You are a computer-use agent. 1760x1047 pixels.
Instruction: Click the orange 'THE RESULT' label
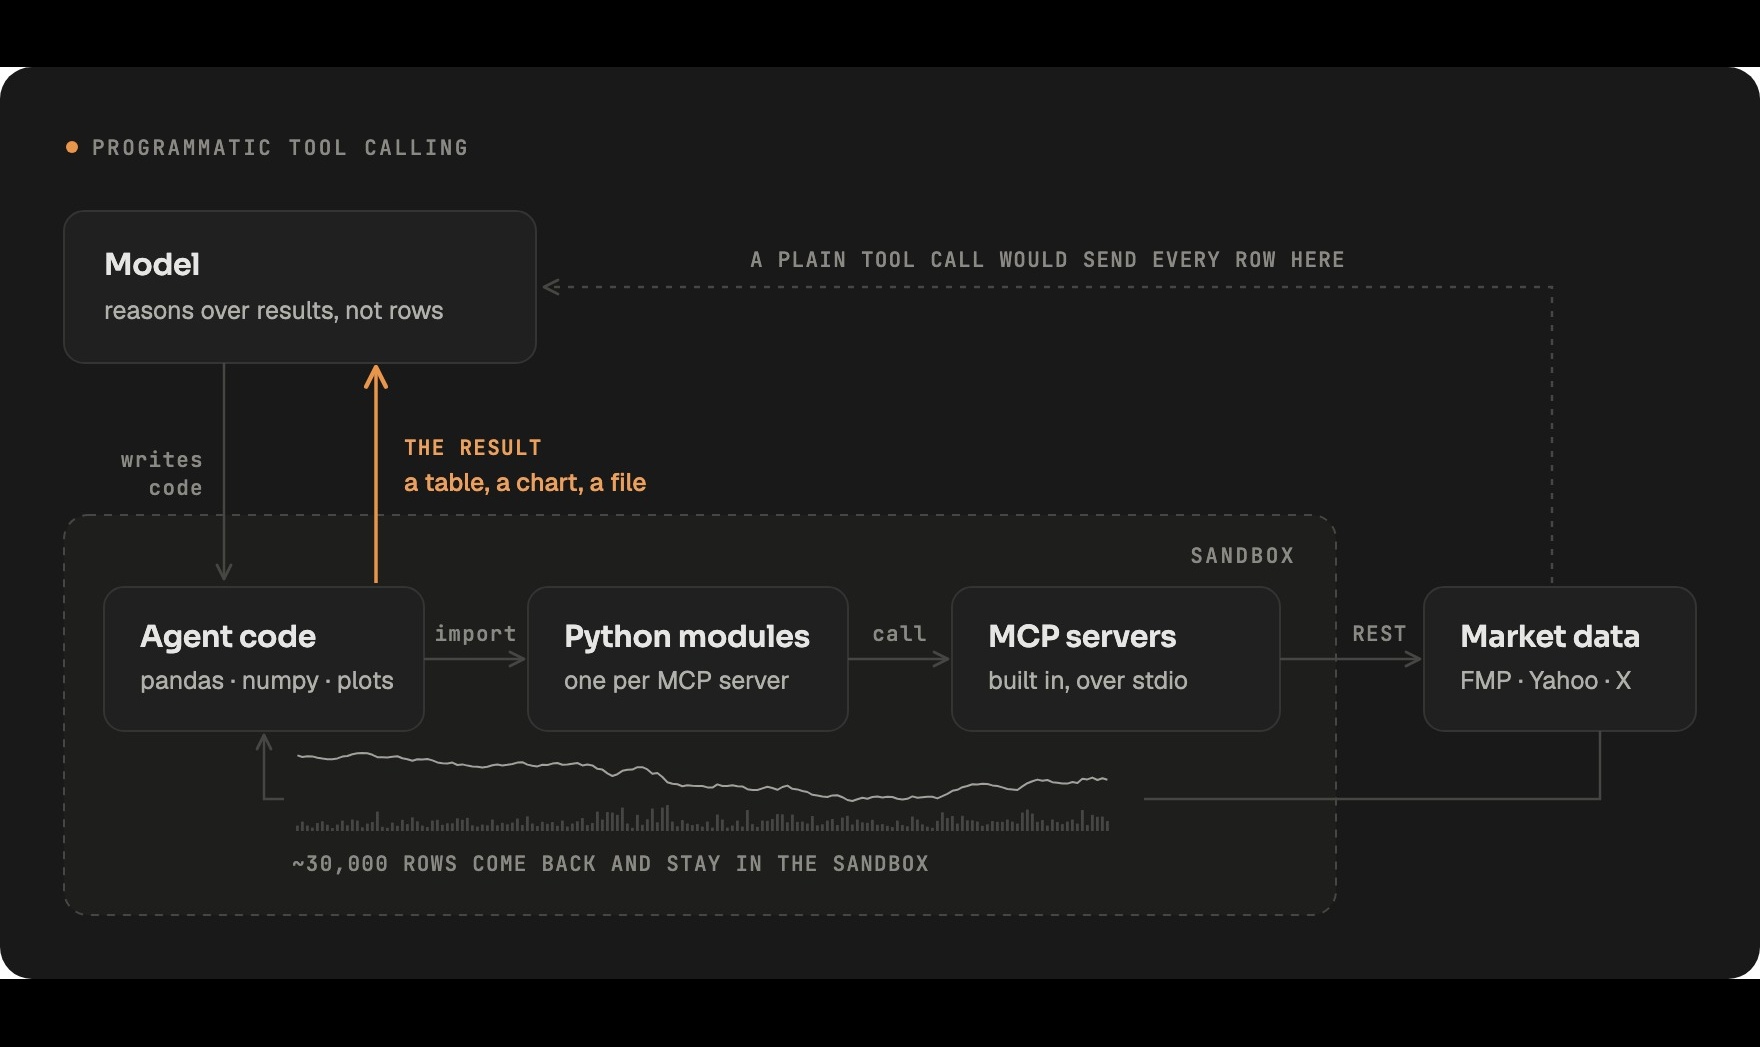[x=473, y=448]
